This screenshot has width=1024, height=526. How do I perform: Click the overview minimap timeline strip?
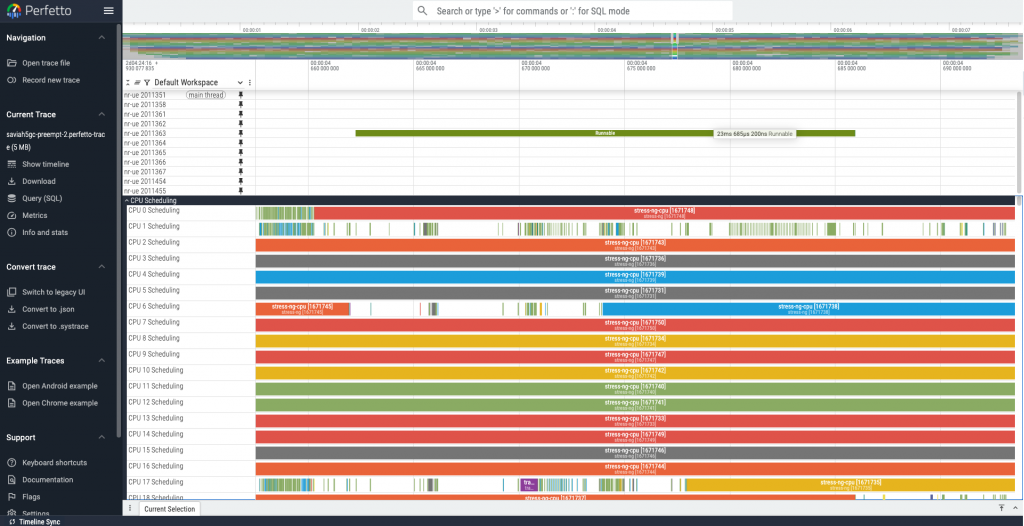pyautogui.click(x=573, y=46)
